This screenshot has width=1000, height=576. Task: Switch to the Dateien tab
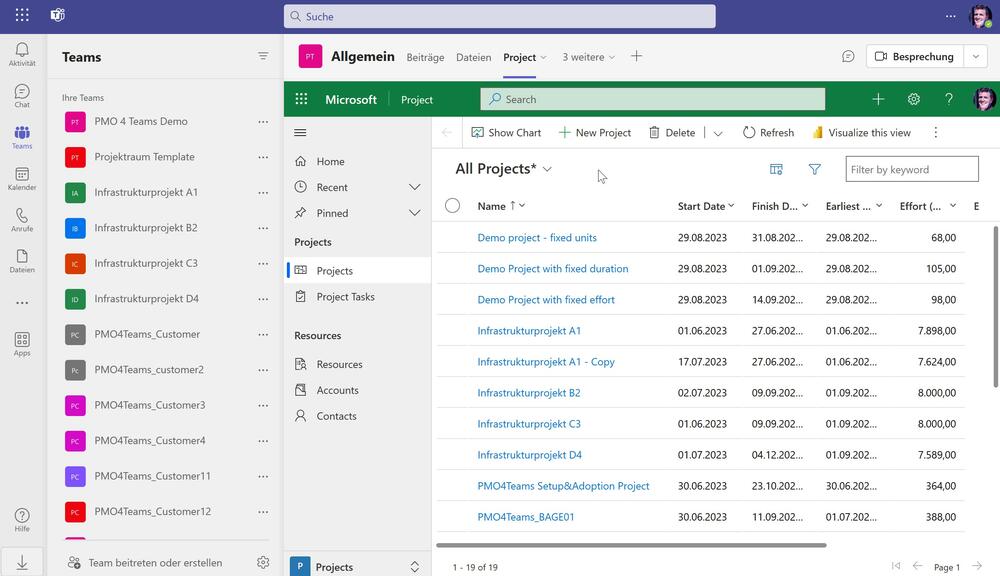(x=473, y=57)
